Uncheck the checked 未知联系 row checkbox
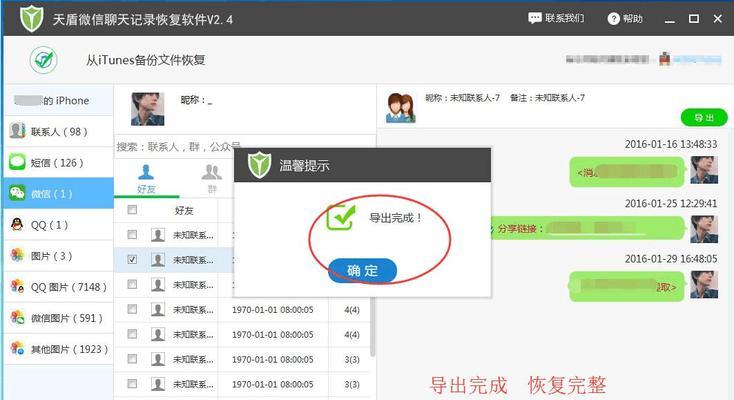 click(132, 259)
